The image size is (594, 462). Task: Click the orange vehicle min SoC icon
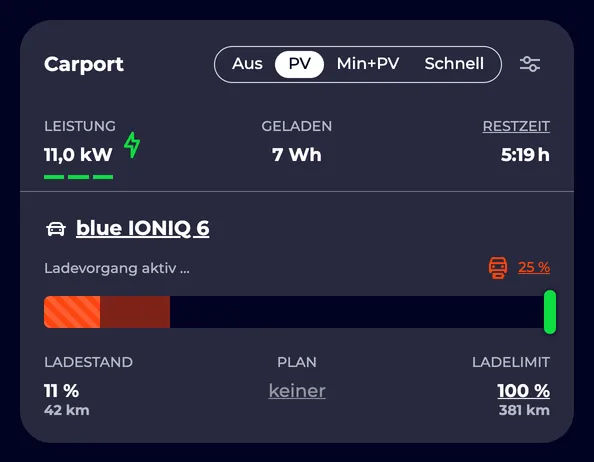[498, 268]
